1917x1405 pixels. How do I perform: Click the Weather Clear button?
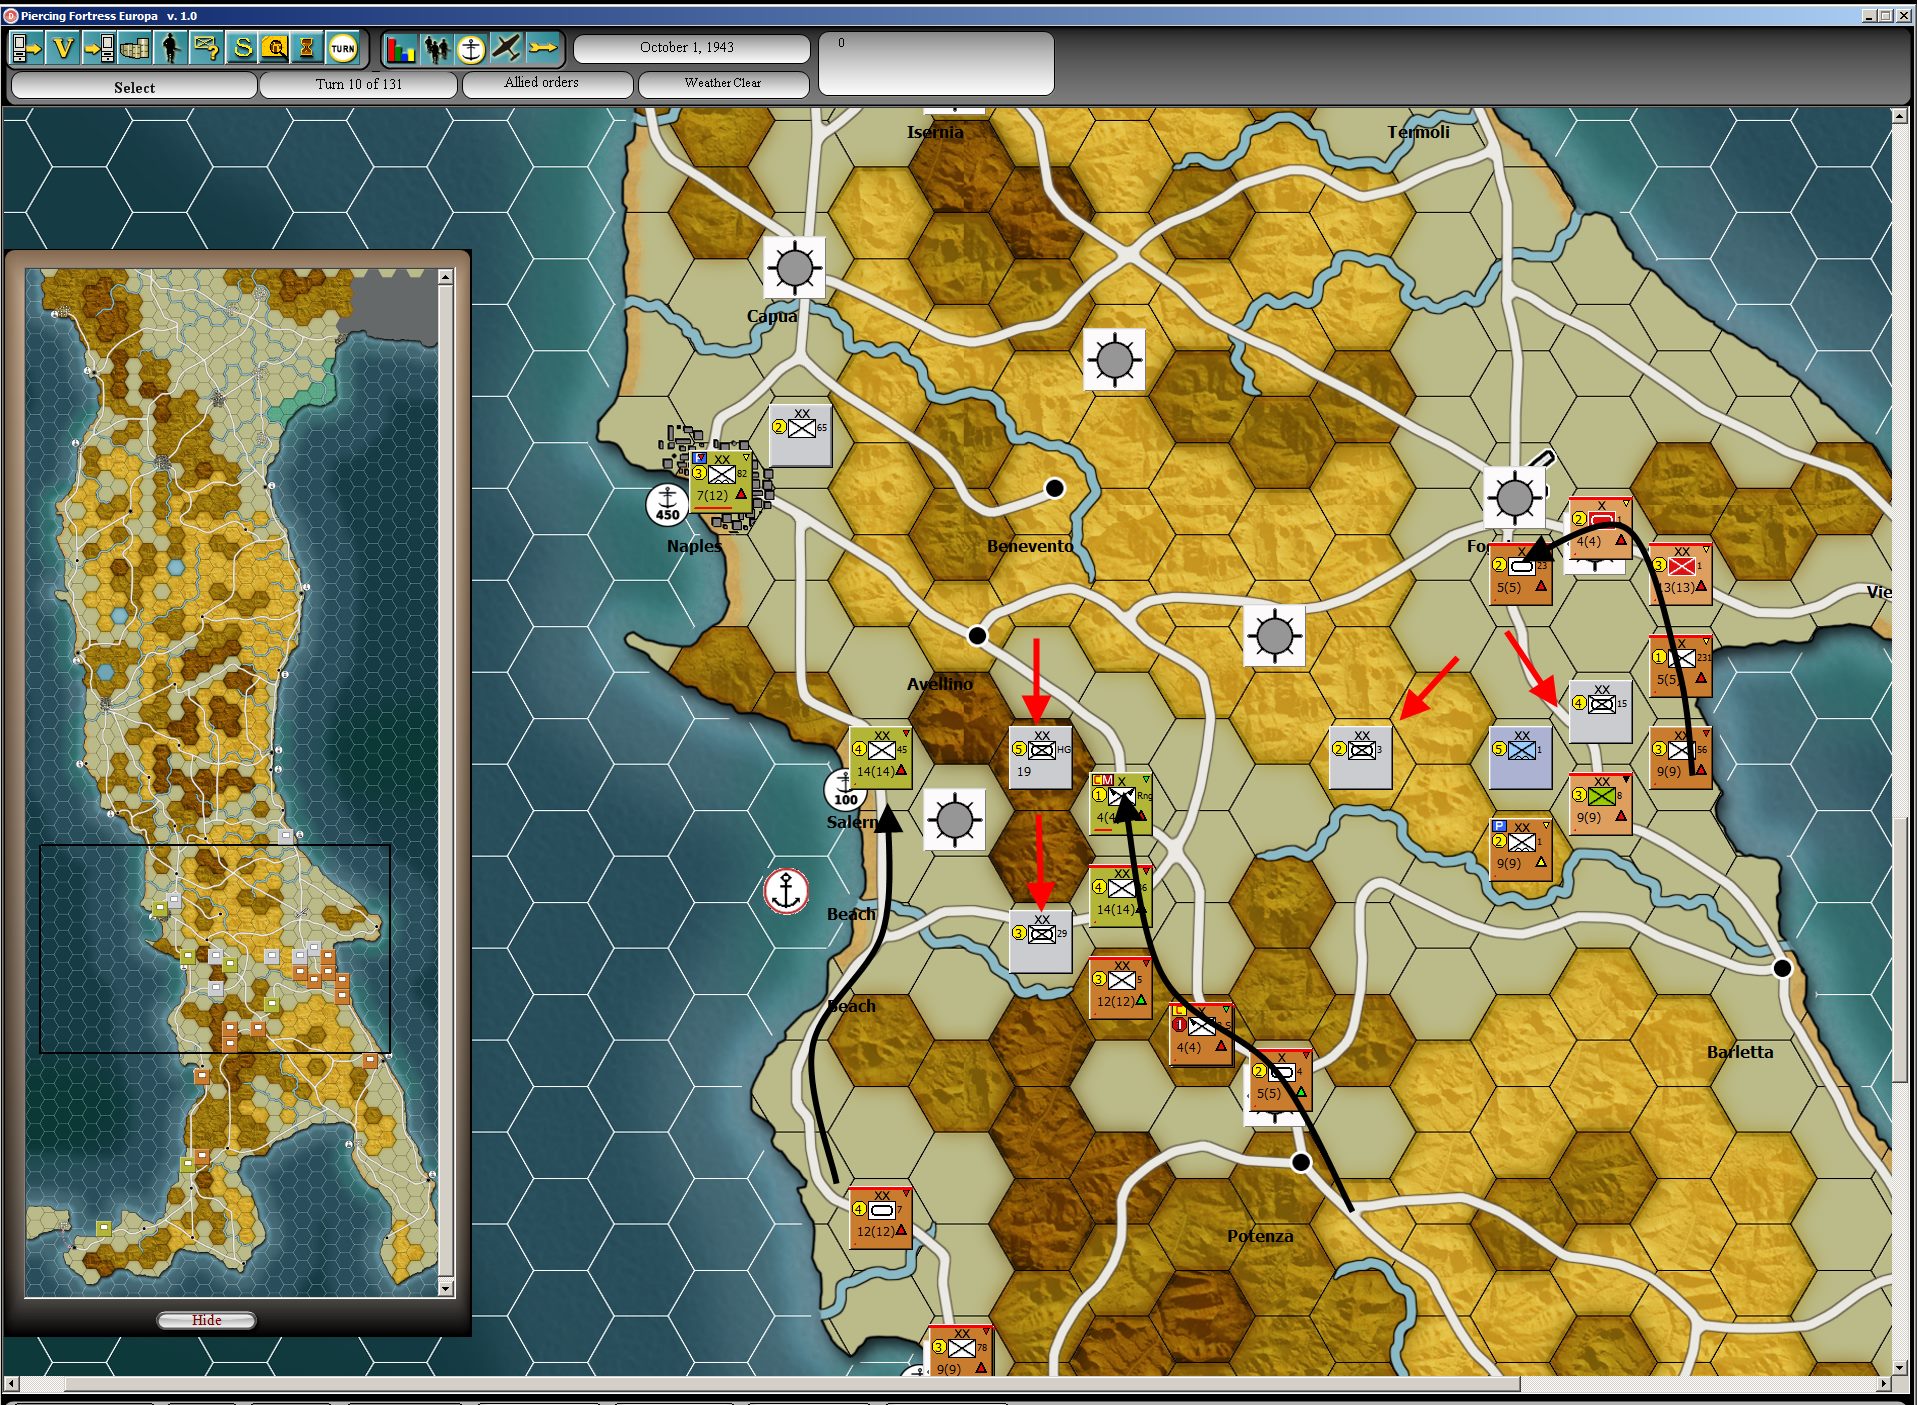coord(723,83)
